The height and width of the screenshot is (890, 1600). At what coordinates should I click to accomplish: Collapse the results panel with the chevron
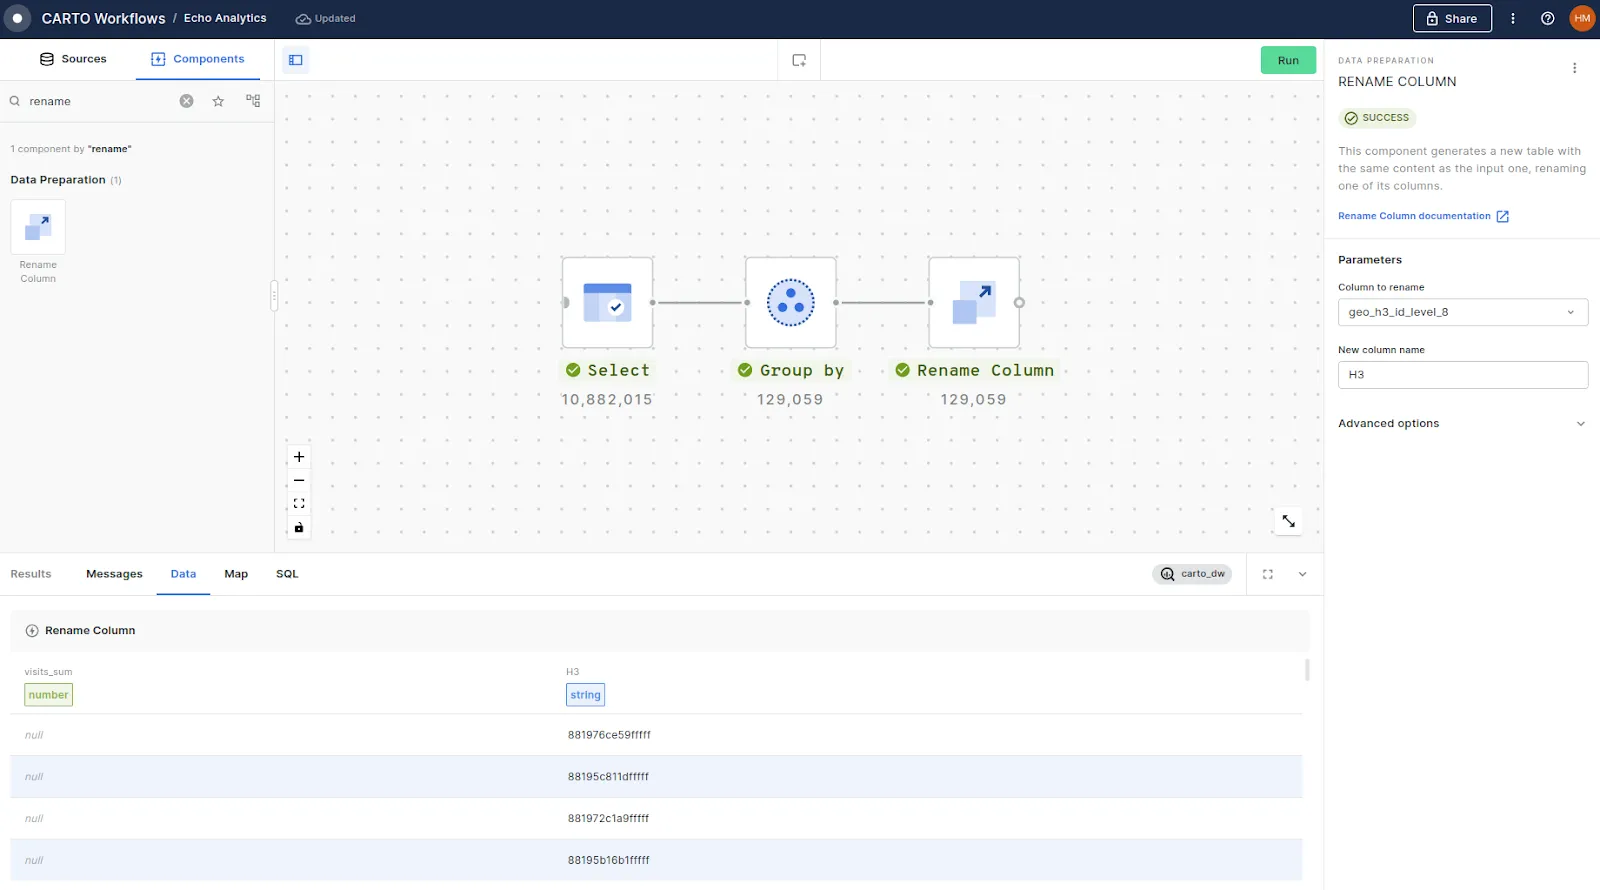click(1302, 574)
